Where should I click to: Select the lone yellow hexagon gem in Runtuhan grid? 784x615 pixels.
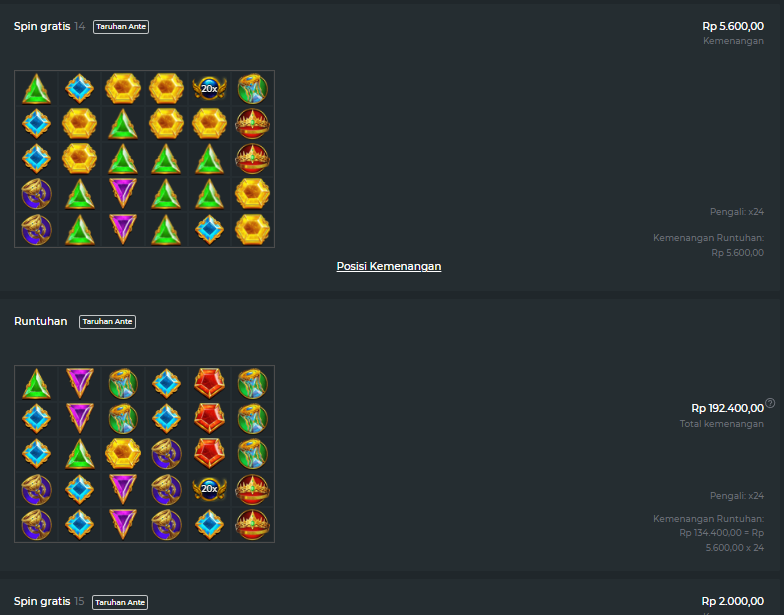tap(123, 454)
